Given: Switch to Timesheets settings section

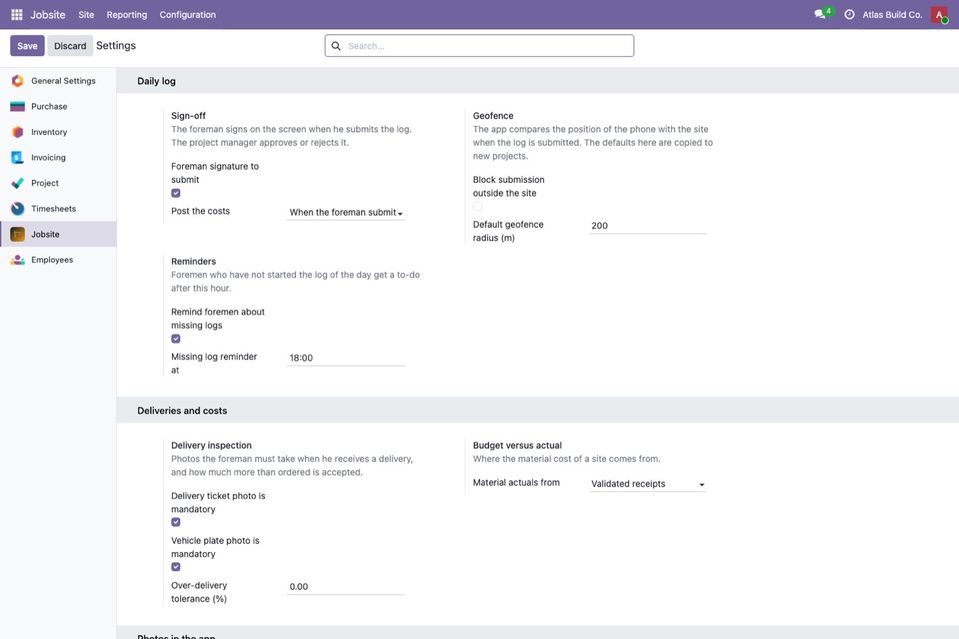Looking at the screenshot, I should (58, 209).
